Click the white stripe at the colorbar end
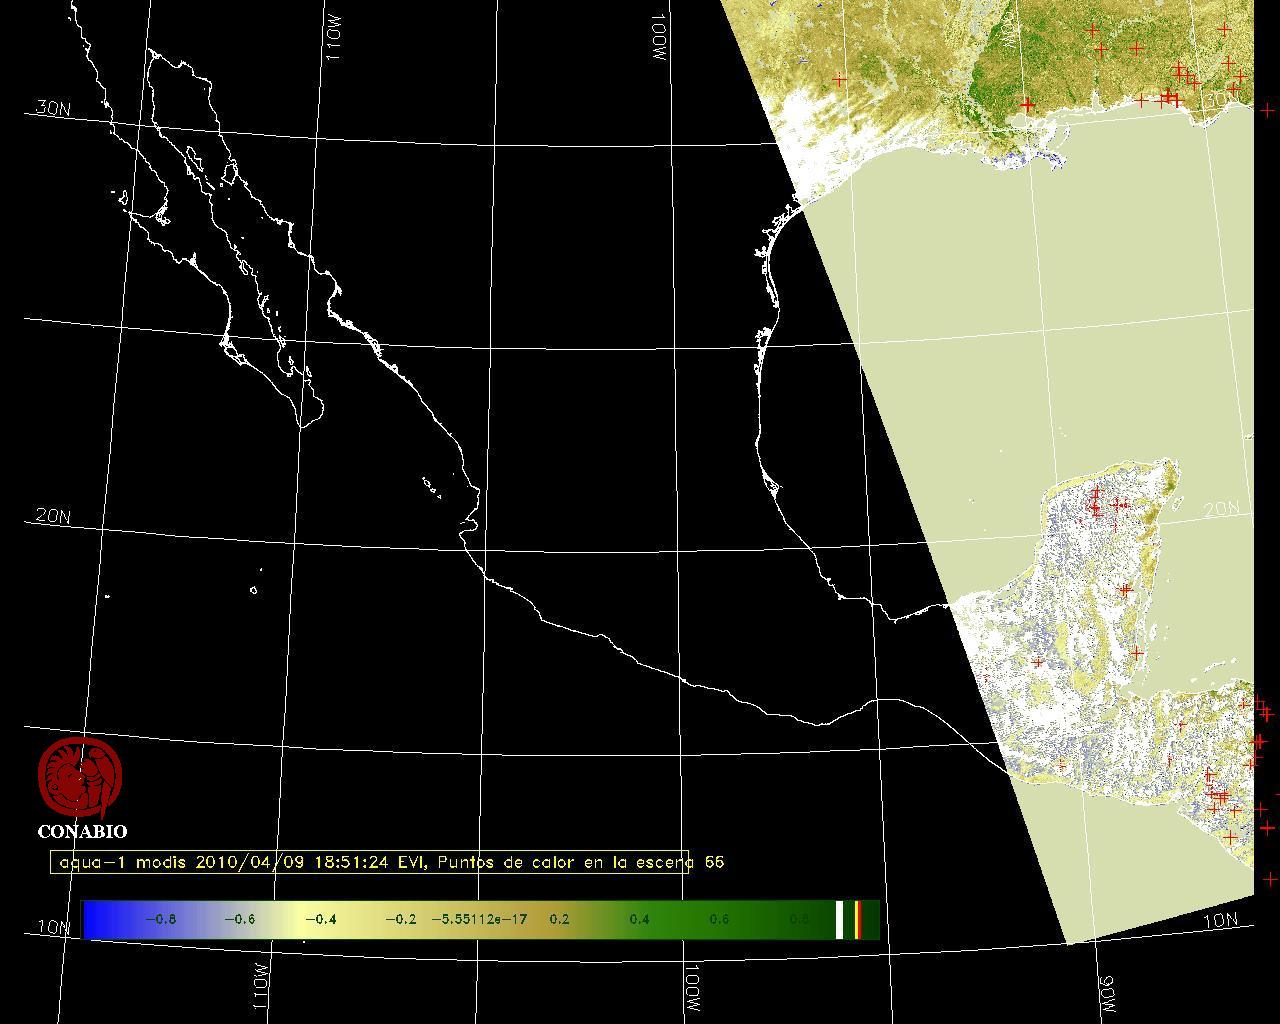The image size is (1280, 1024). [840, 919]
